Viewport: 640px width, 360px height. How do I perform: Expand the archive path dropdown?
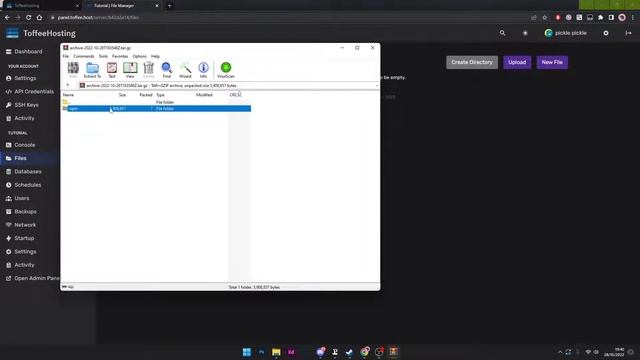point(376,86)
